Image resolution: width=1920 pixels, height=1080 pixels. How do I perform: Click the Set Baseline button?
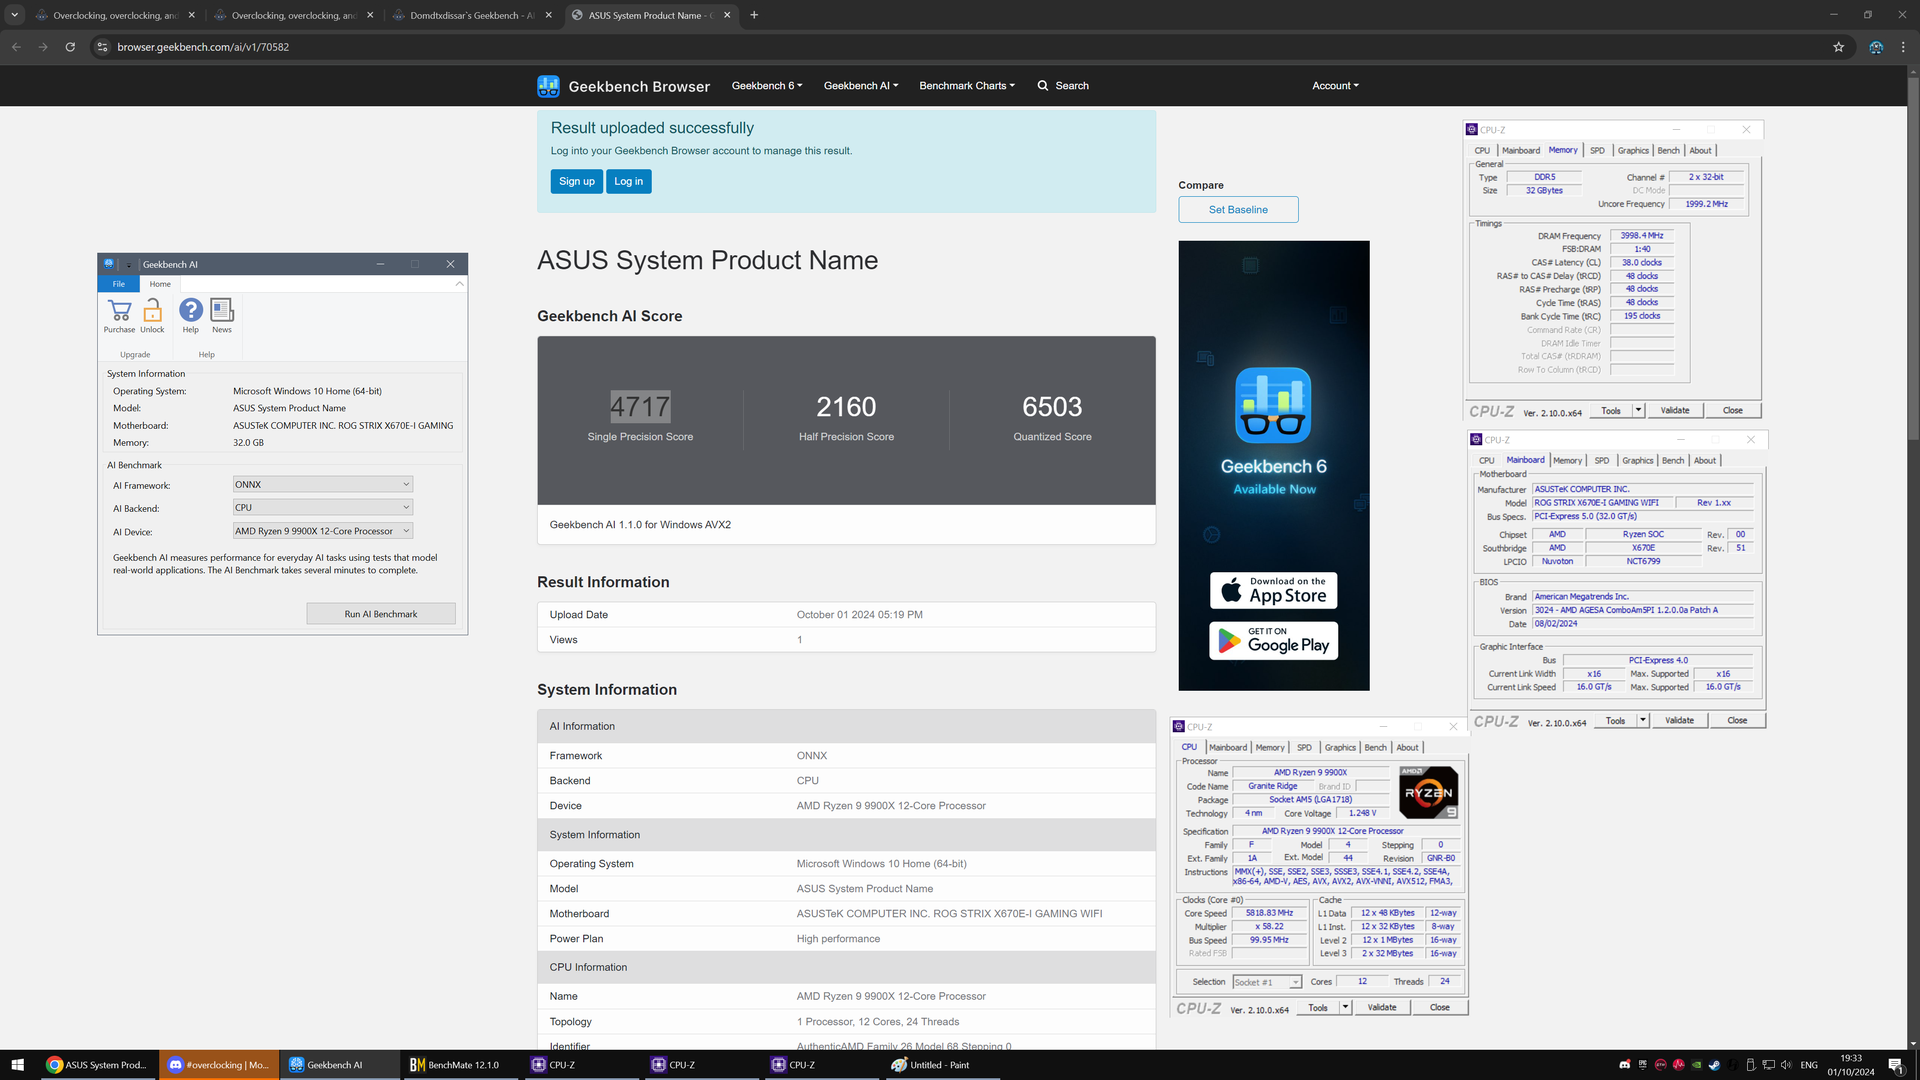1238,210
